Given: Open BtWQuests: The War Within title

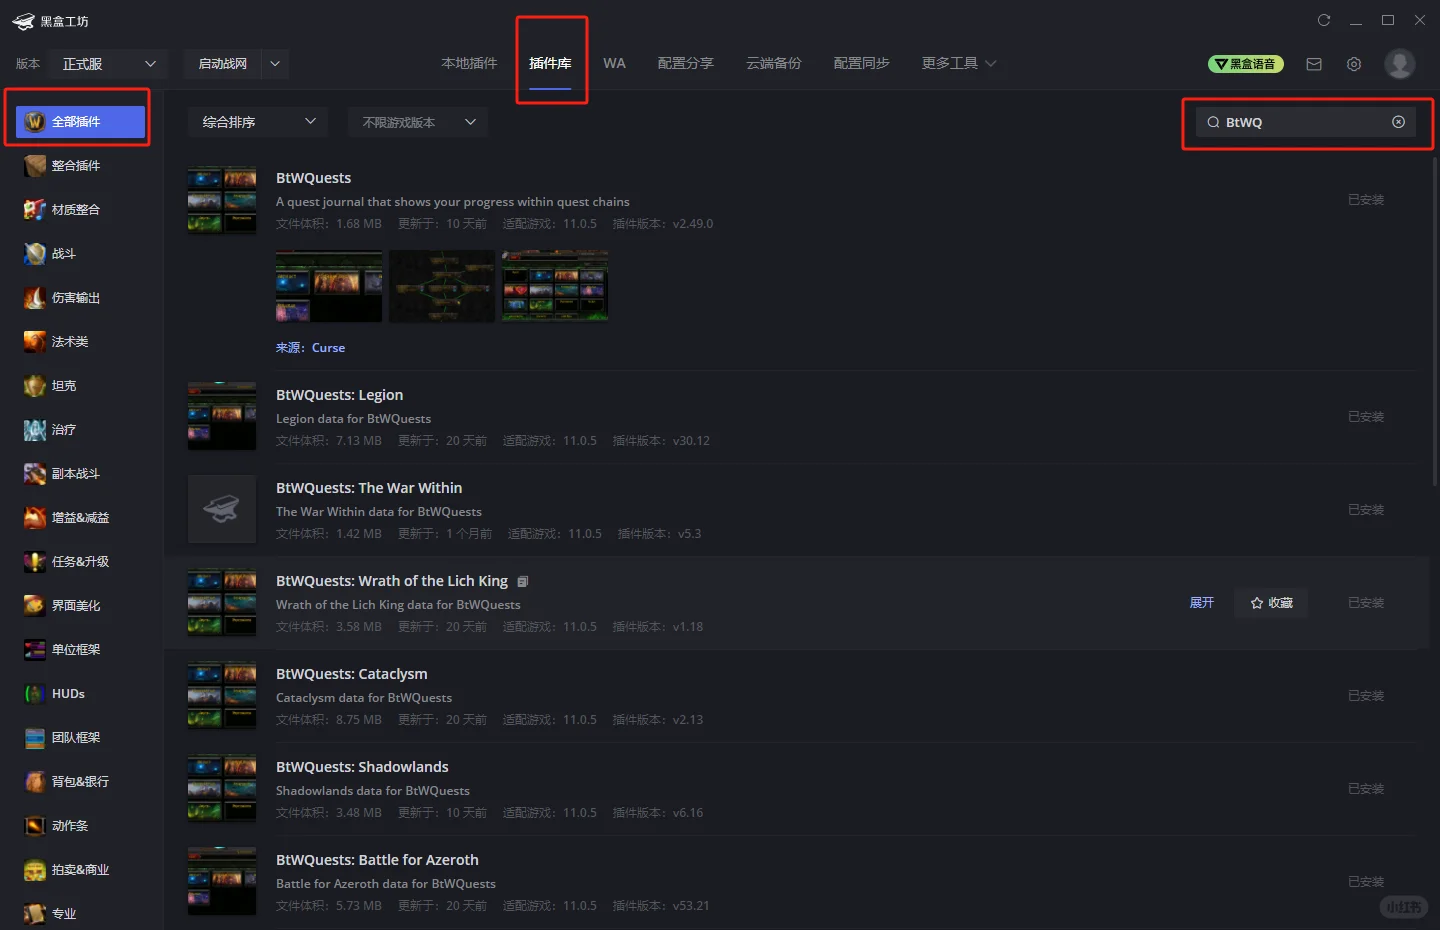Looking at the screenshot, I should point(369,488).
